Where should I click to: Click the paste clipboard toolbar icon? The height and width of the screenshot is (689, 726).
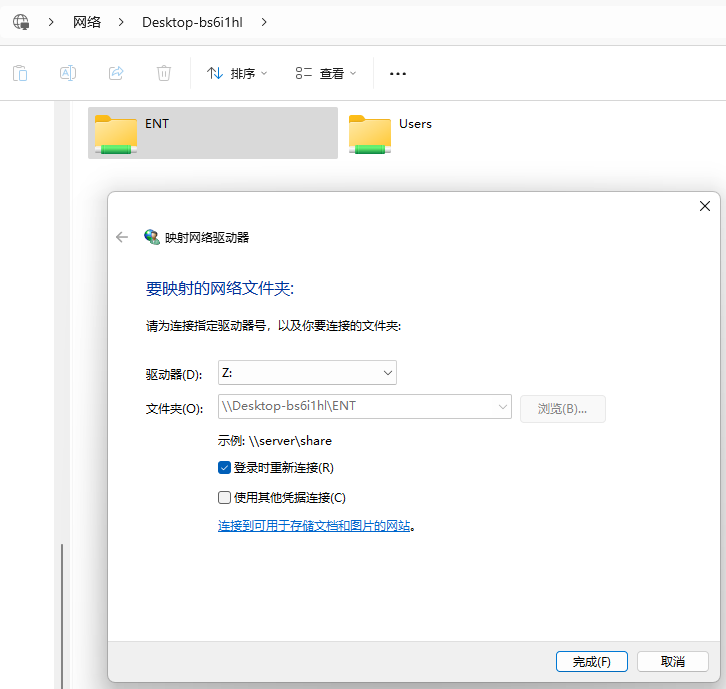pyautogui.click(x=20, y=73)
